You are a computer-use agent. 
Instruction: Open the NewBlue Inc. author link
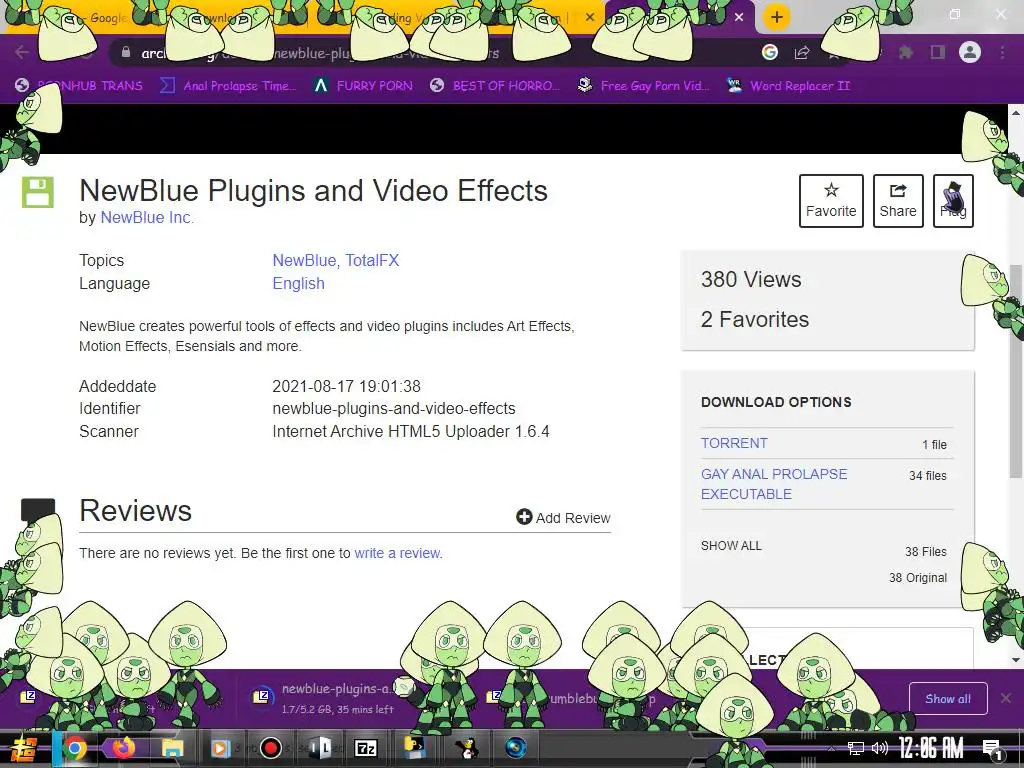[147, 217]
